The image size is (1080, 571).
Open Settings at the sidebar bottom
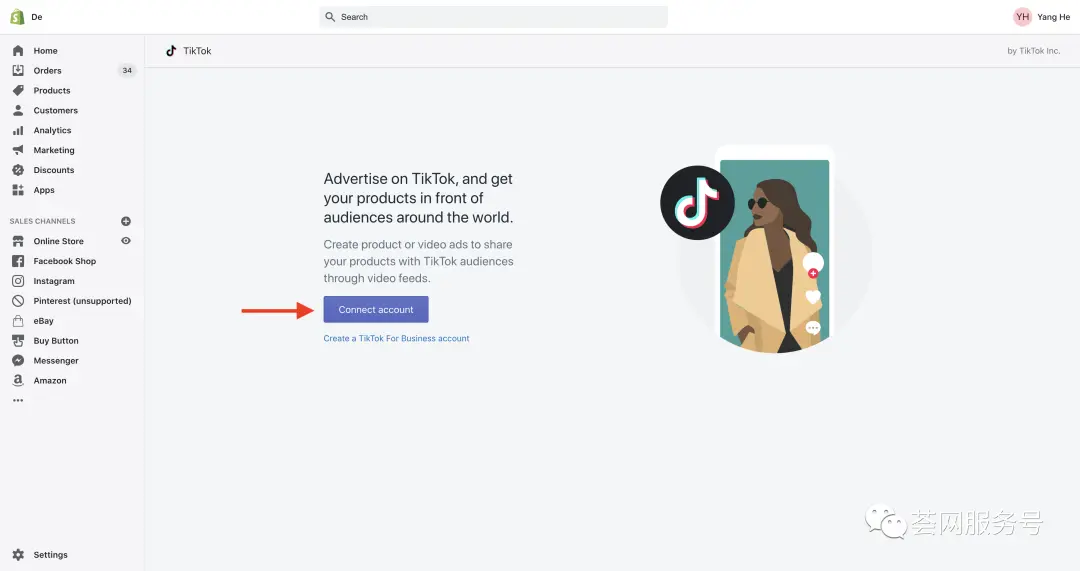click(x=50, y=555)
